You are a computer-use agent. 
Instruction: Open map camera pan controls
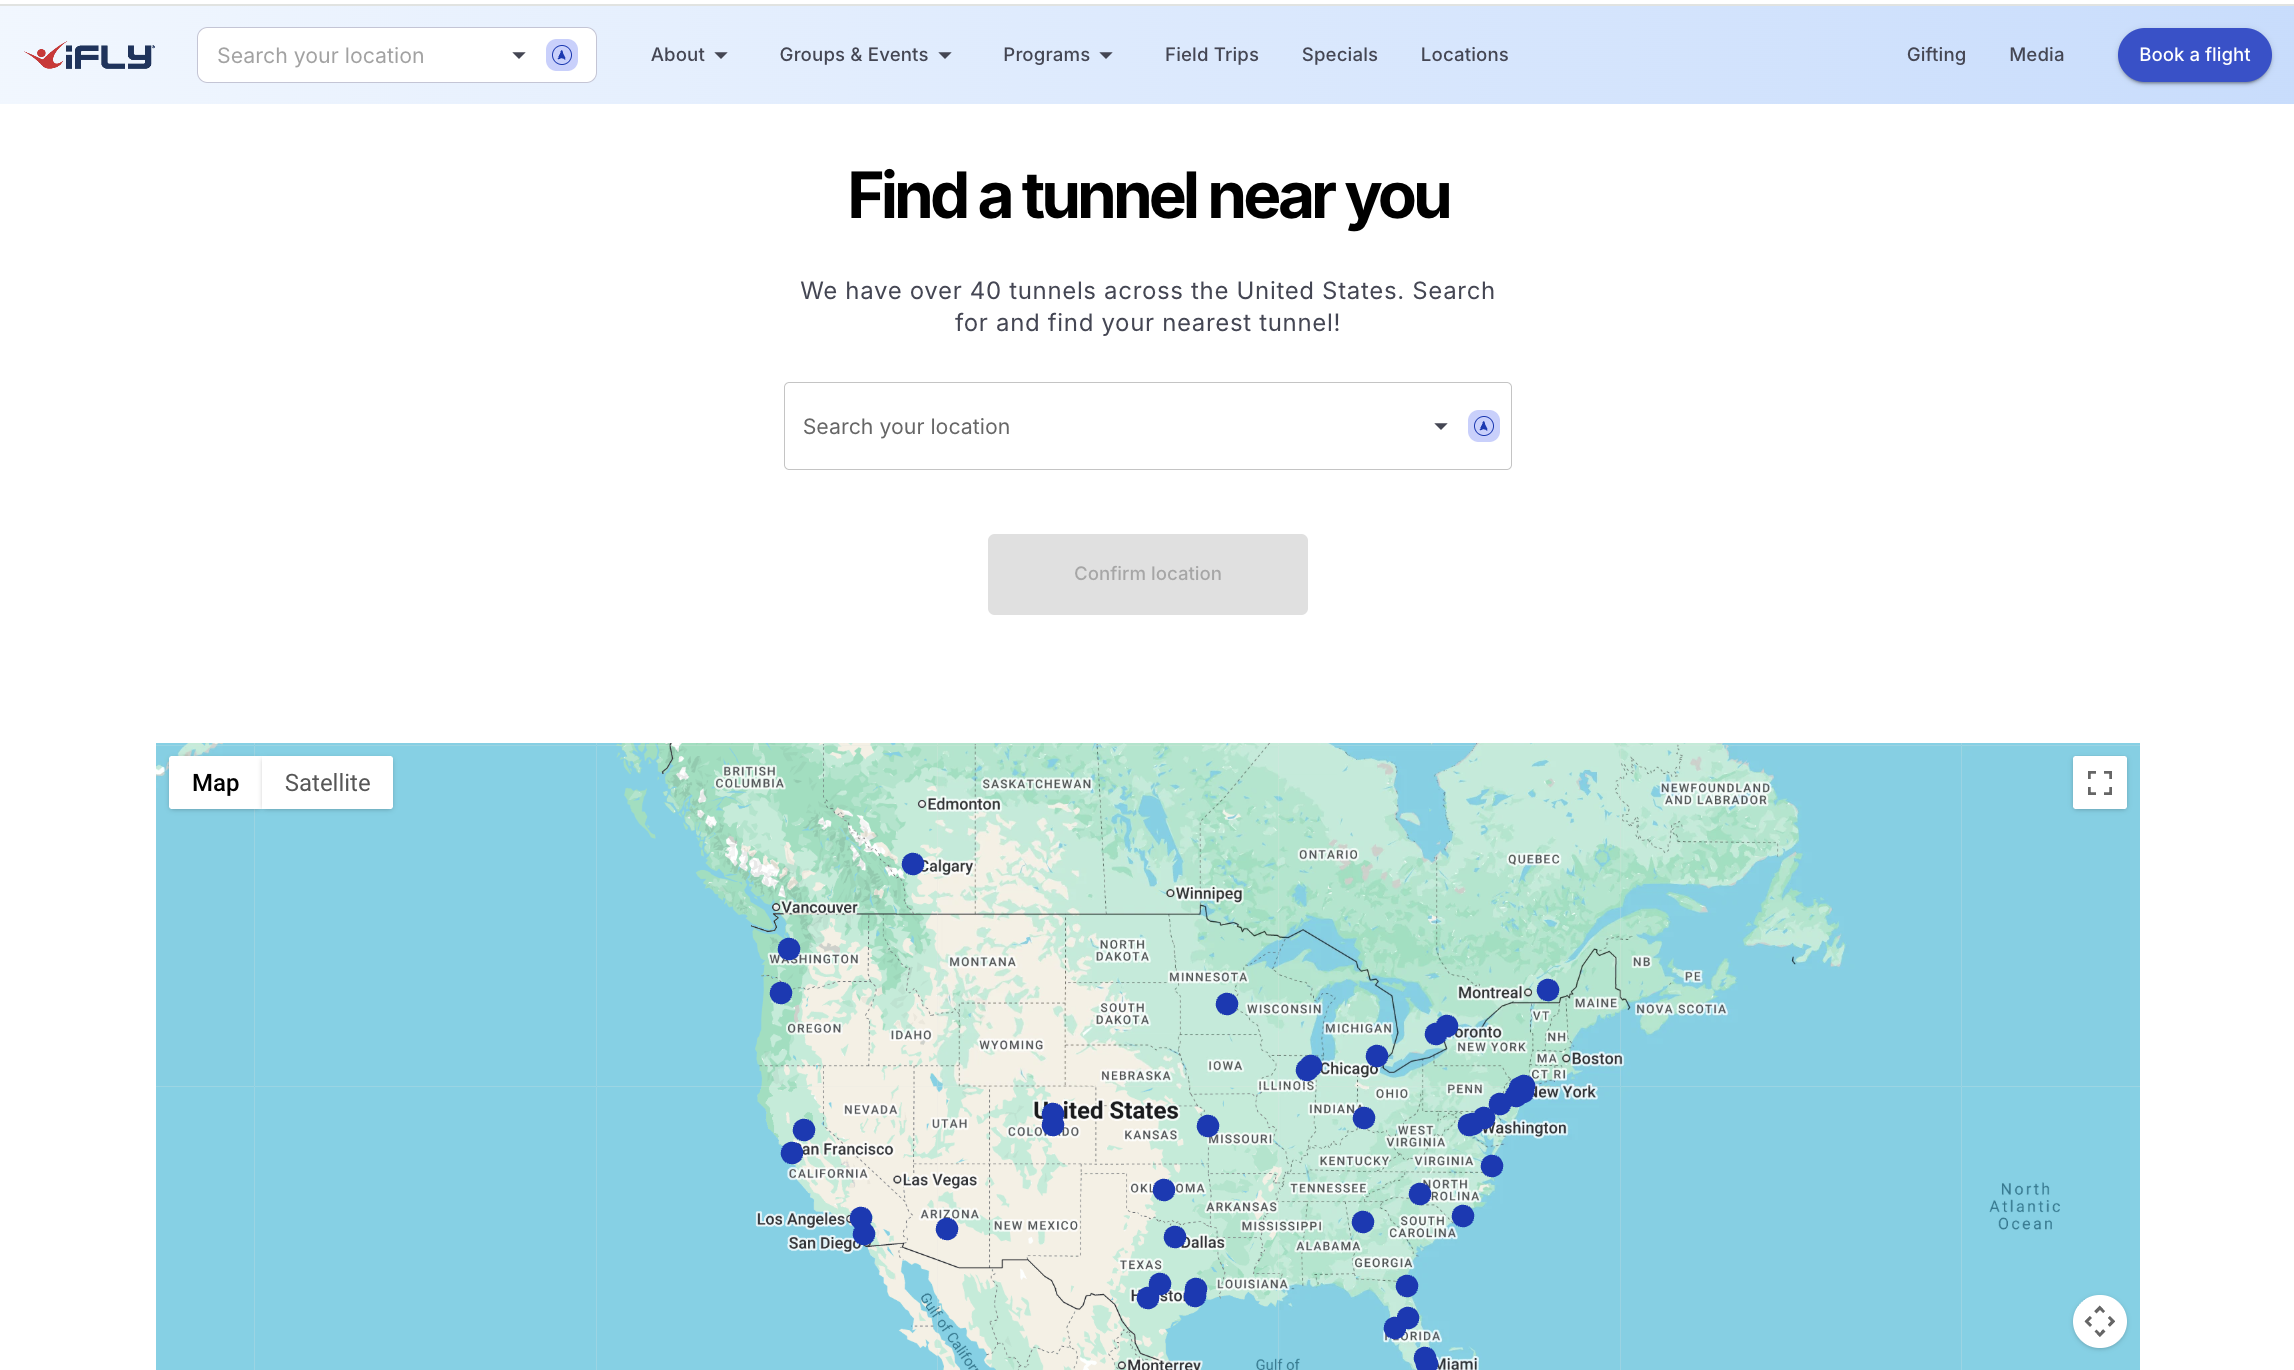pos(2099,1321)
